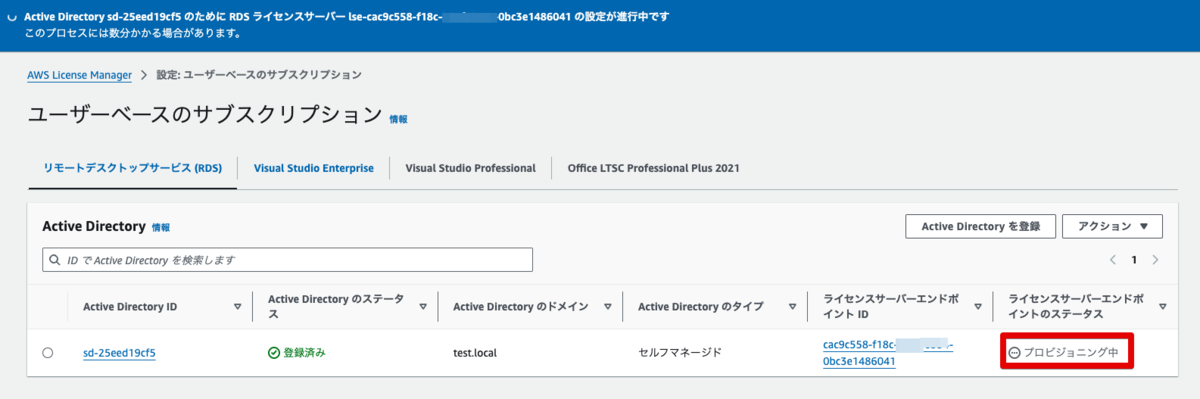Click AWS License Manager breadcrumb link

[80, 75]
